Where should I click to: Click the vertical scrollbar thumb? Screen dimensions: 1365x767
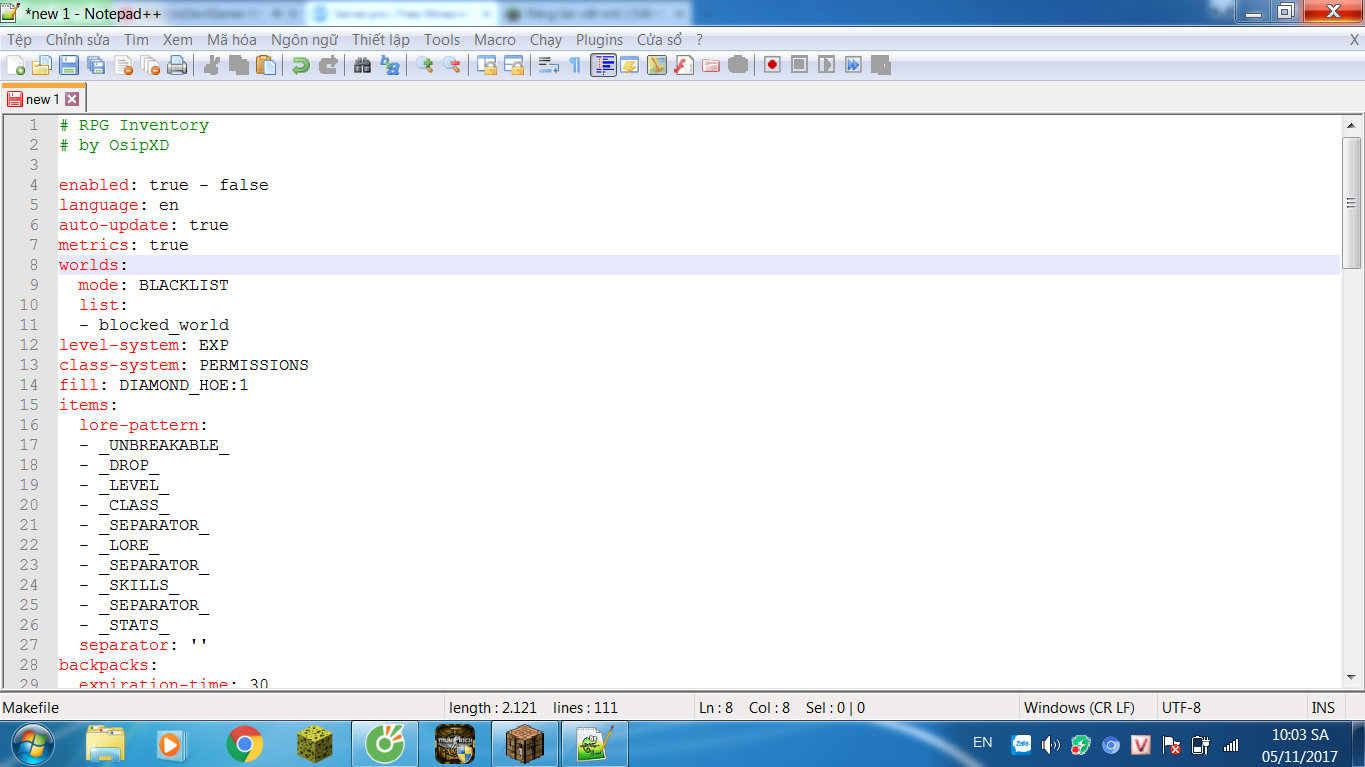[1351, 202]
